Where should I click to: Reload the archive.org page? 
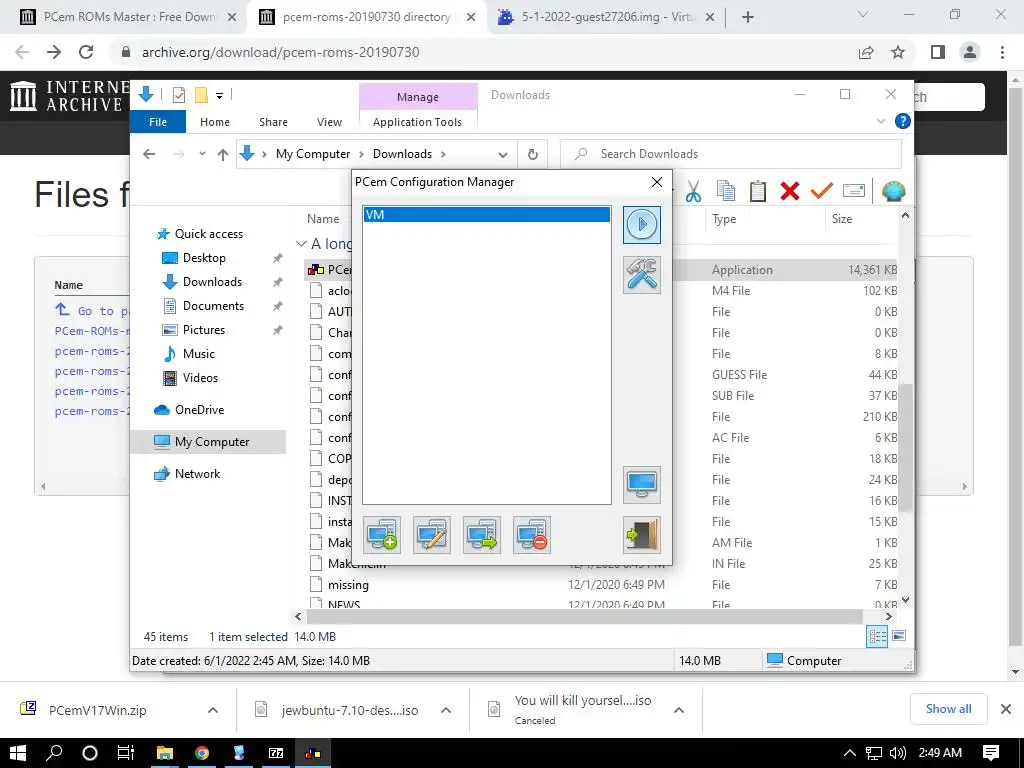pos(86,52)
